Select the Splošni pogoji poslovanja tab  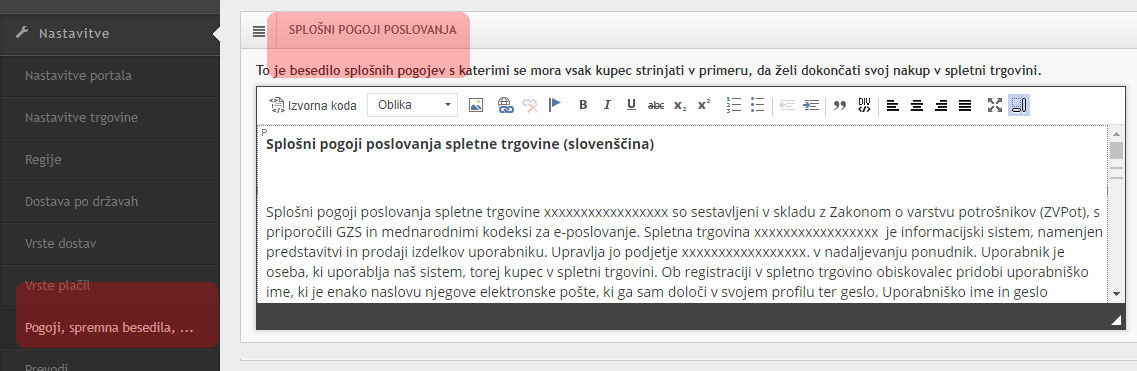(372, 30)
